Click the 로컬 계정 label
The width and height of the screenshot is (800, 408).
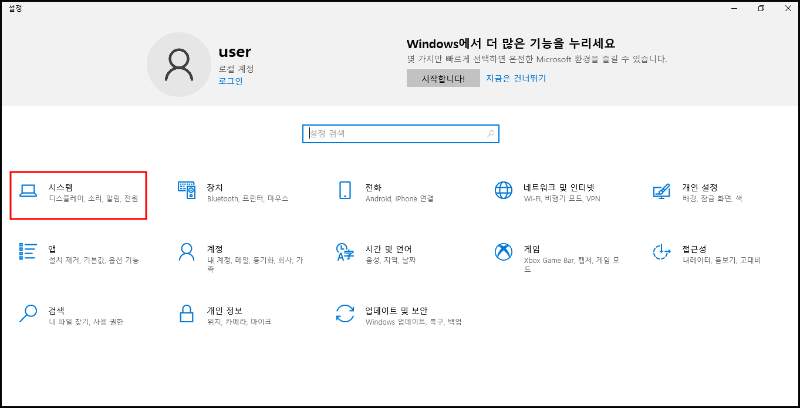pos(236,69)
